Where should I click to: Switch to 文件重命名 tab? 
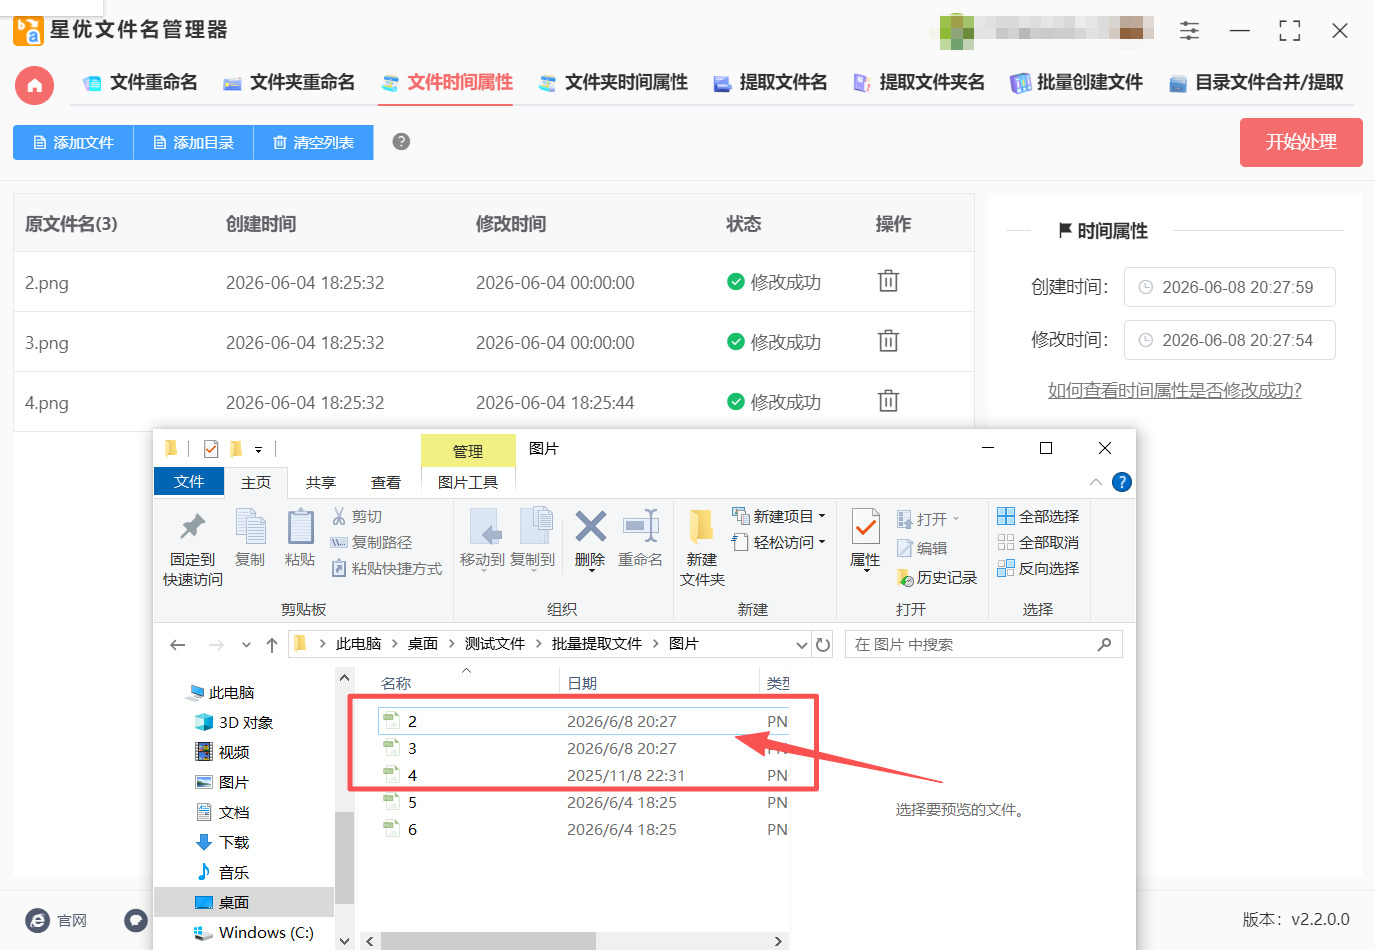tap(140, 83)
